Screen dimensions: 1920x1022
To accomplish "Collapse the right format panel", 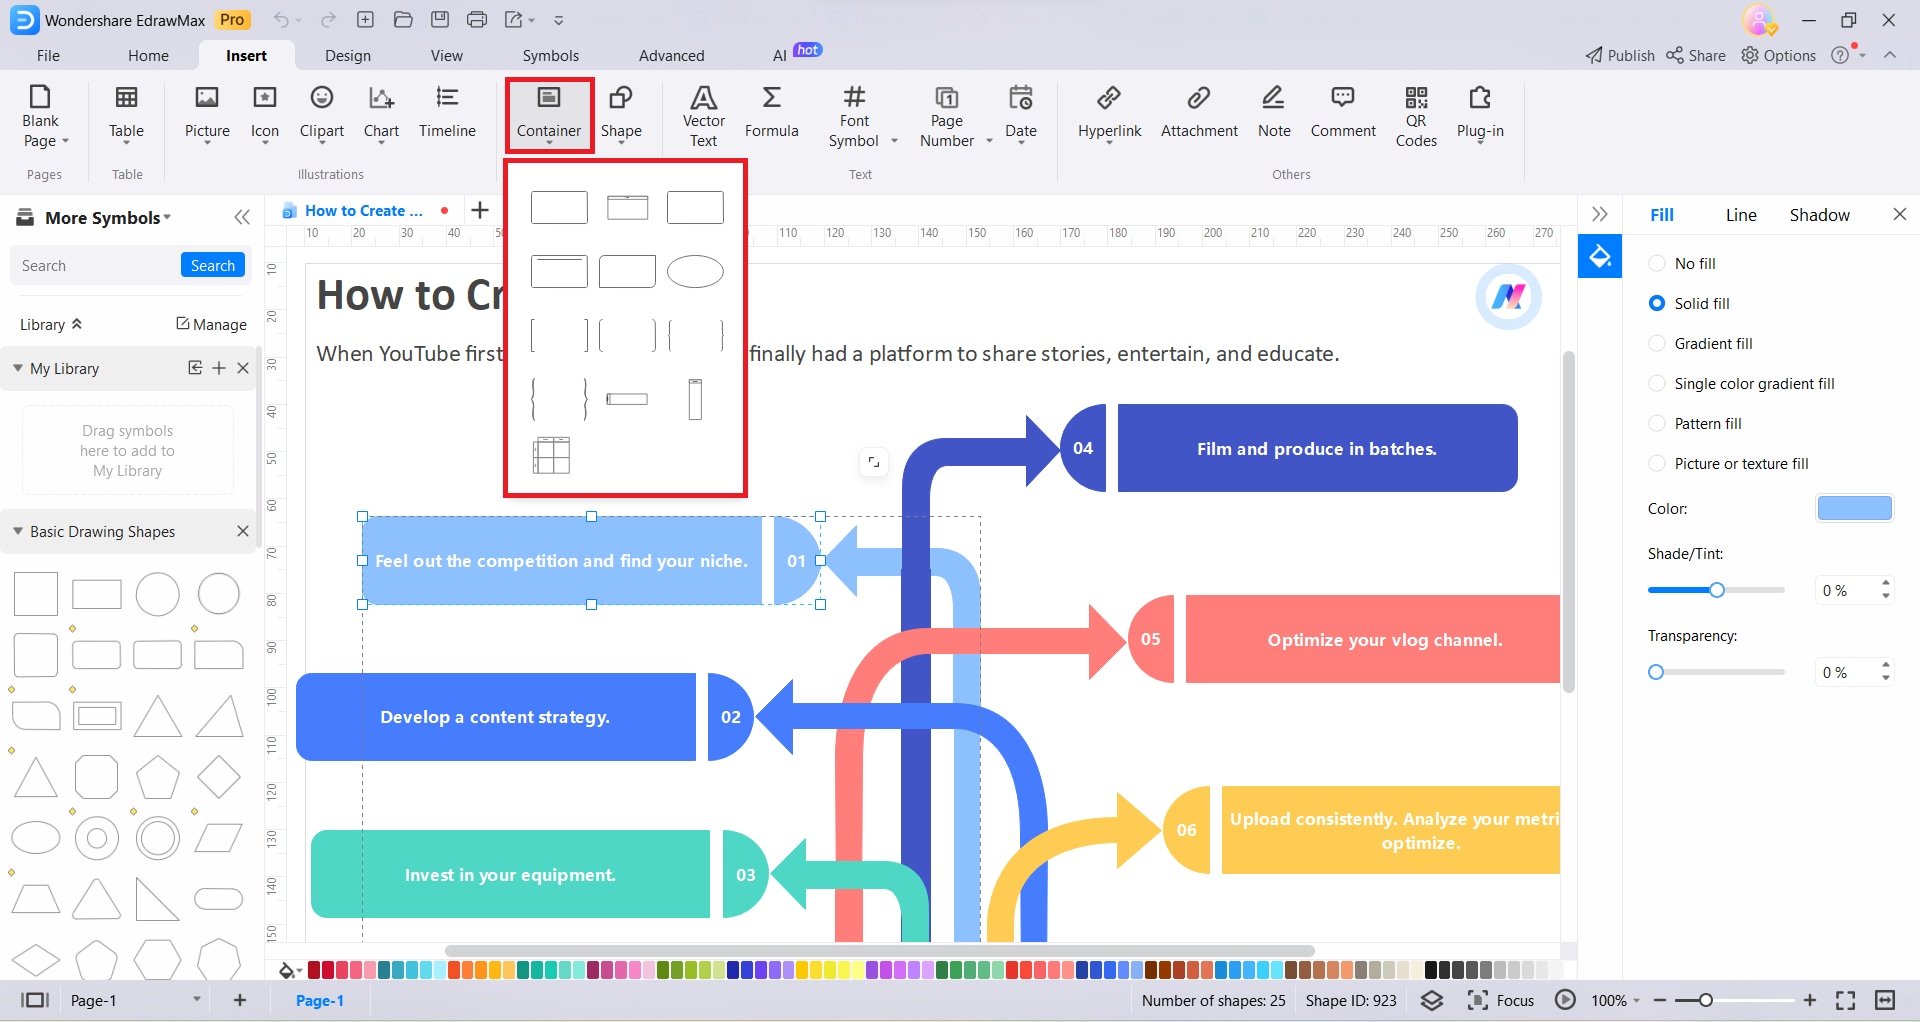I will (x=1599, y=214).
